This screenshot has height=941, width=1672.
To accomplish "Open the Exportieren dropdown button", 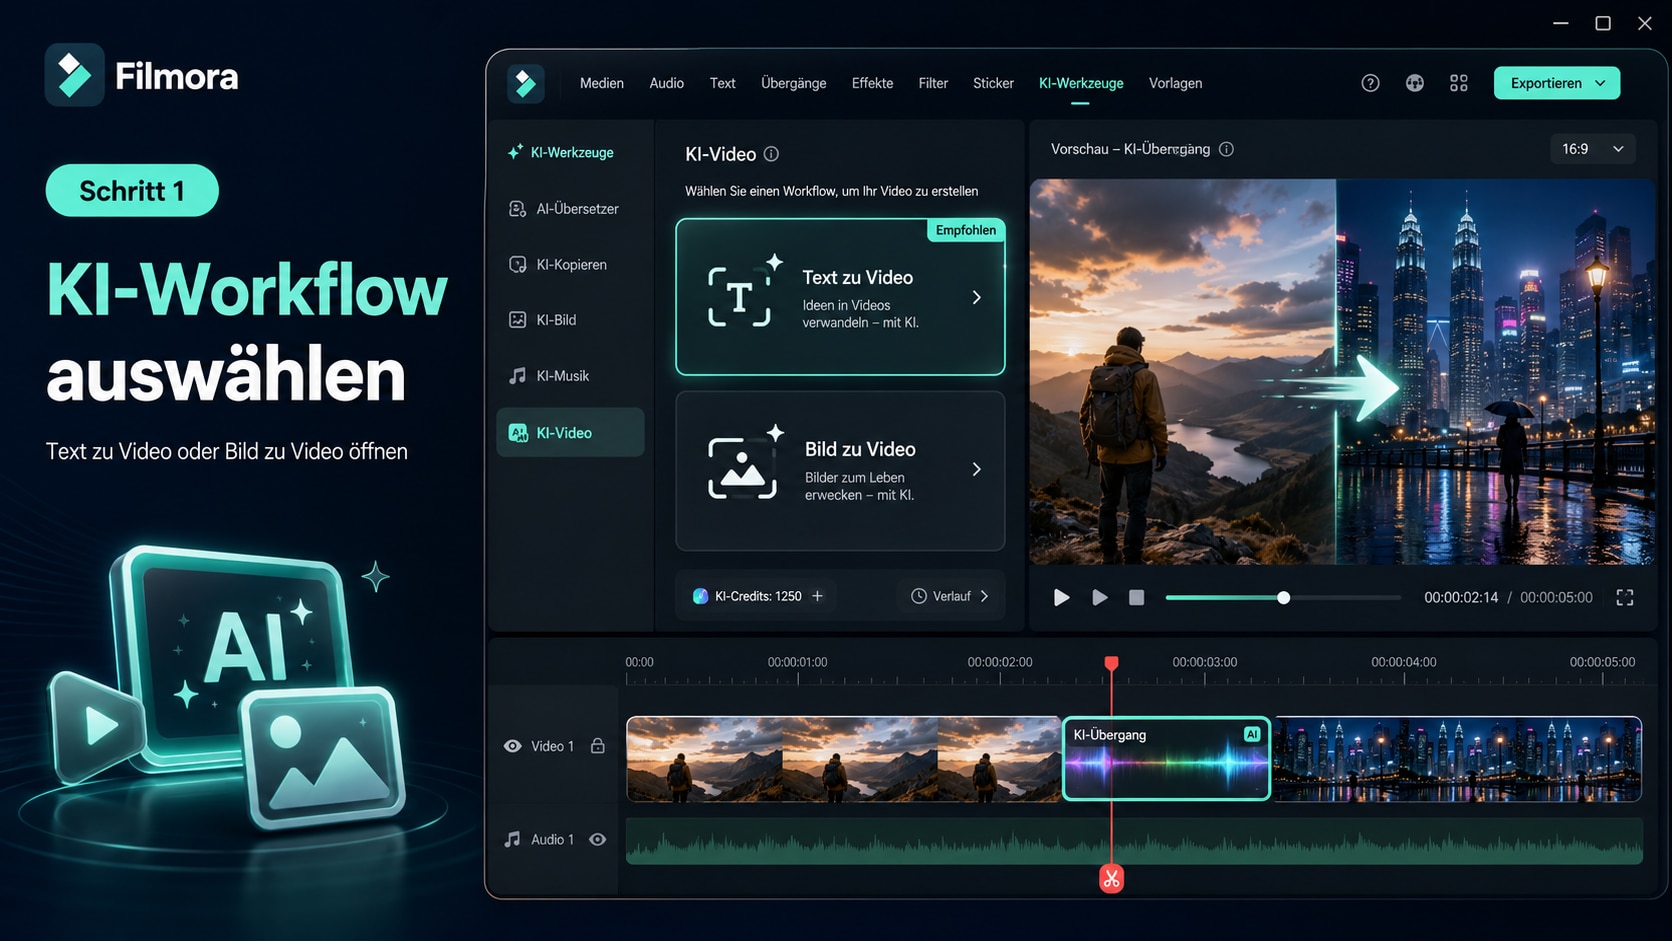I will 1557,83.
